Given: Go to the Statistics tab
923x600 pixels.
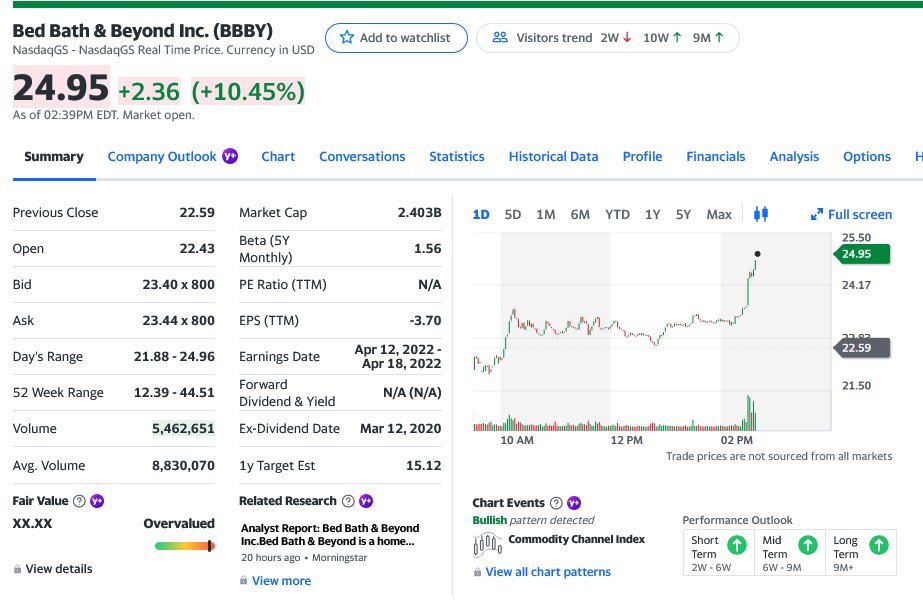Looking at the screenshot, I should [x=457, y=157].
